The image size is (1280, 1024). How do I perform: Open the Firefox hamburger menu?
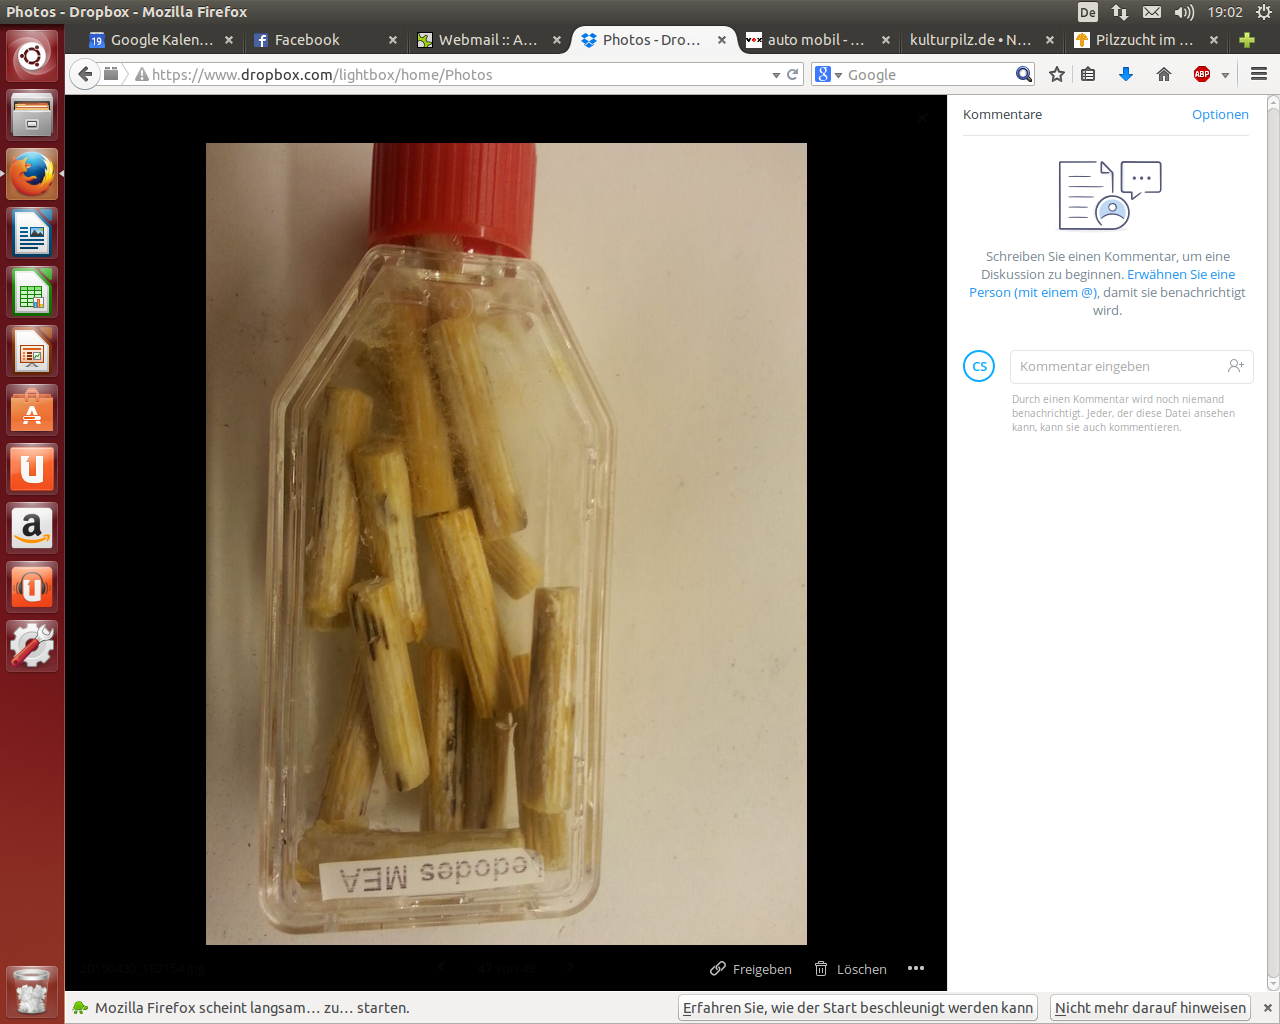[x=1259, y=74]
